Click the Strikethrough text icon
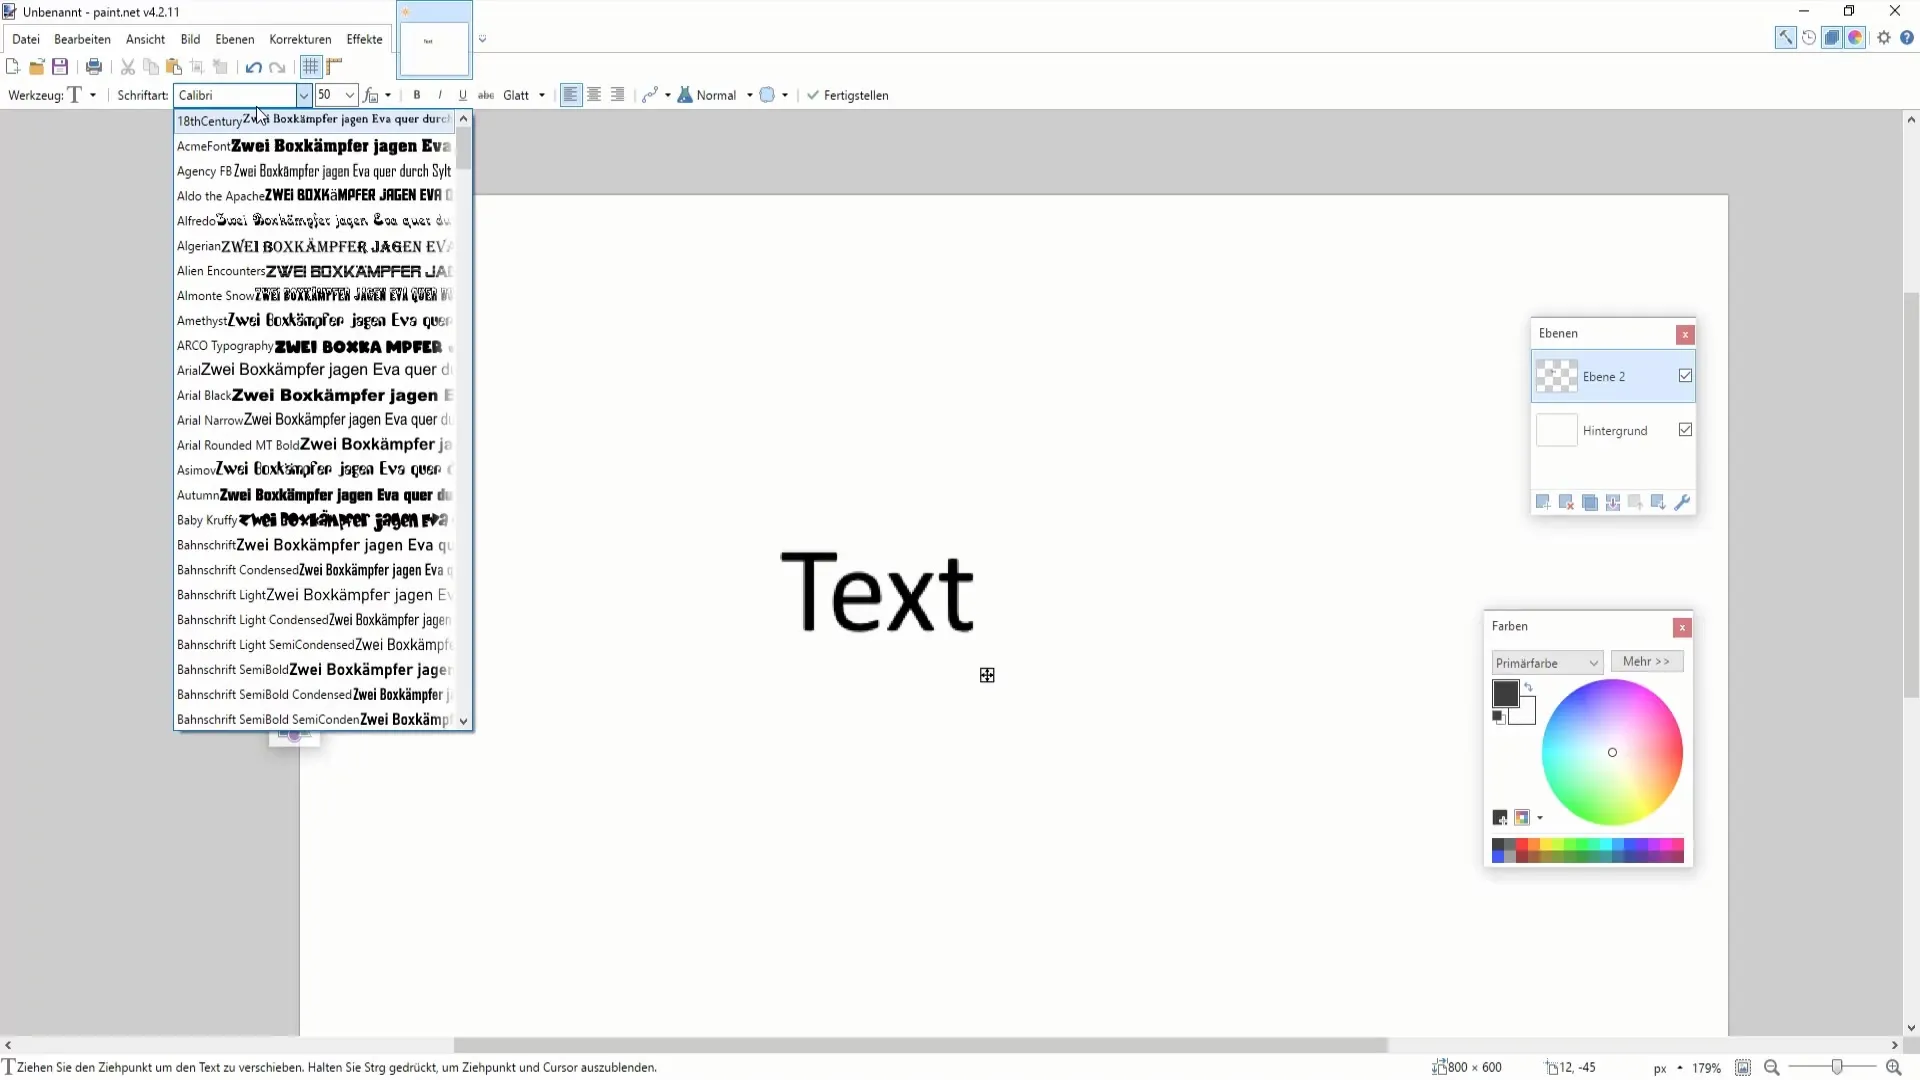 tap(485, 95)
